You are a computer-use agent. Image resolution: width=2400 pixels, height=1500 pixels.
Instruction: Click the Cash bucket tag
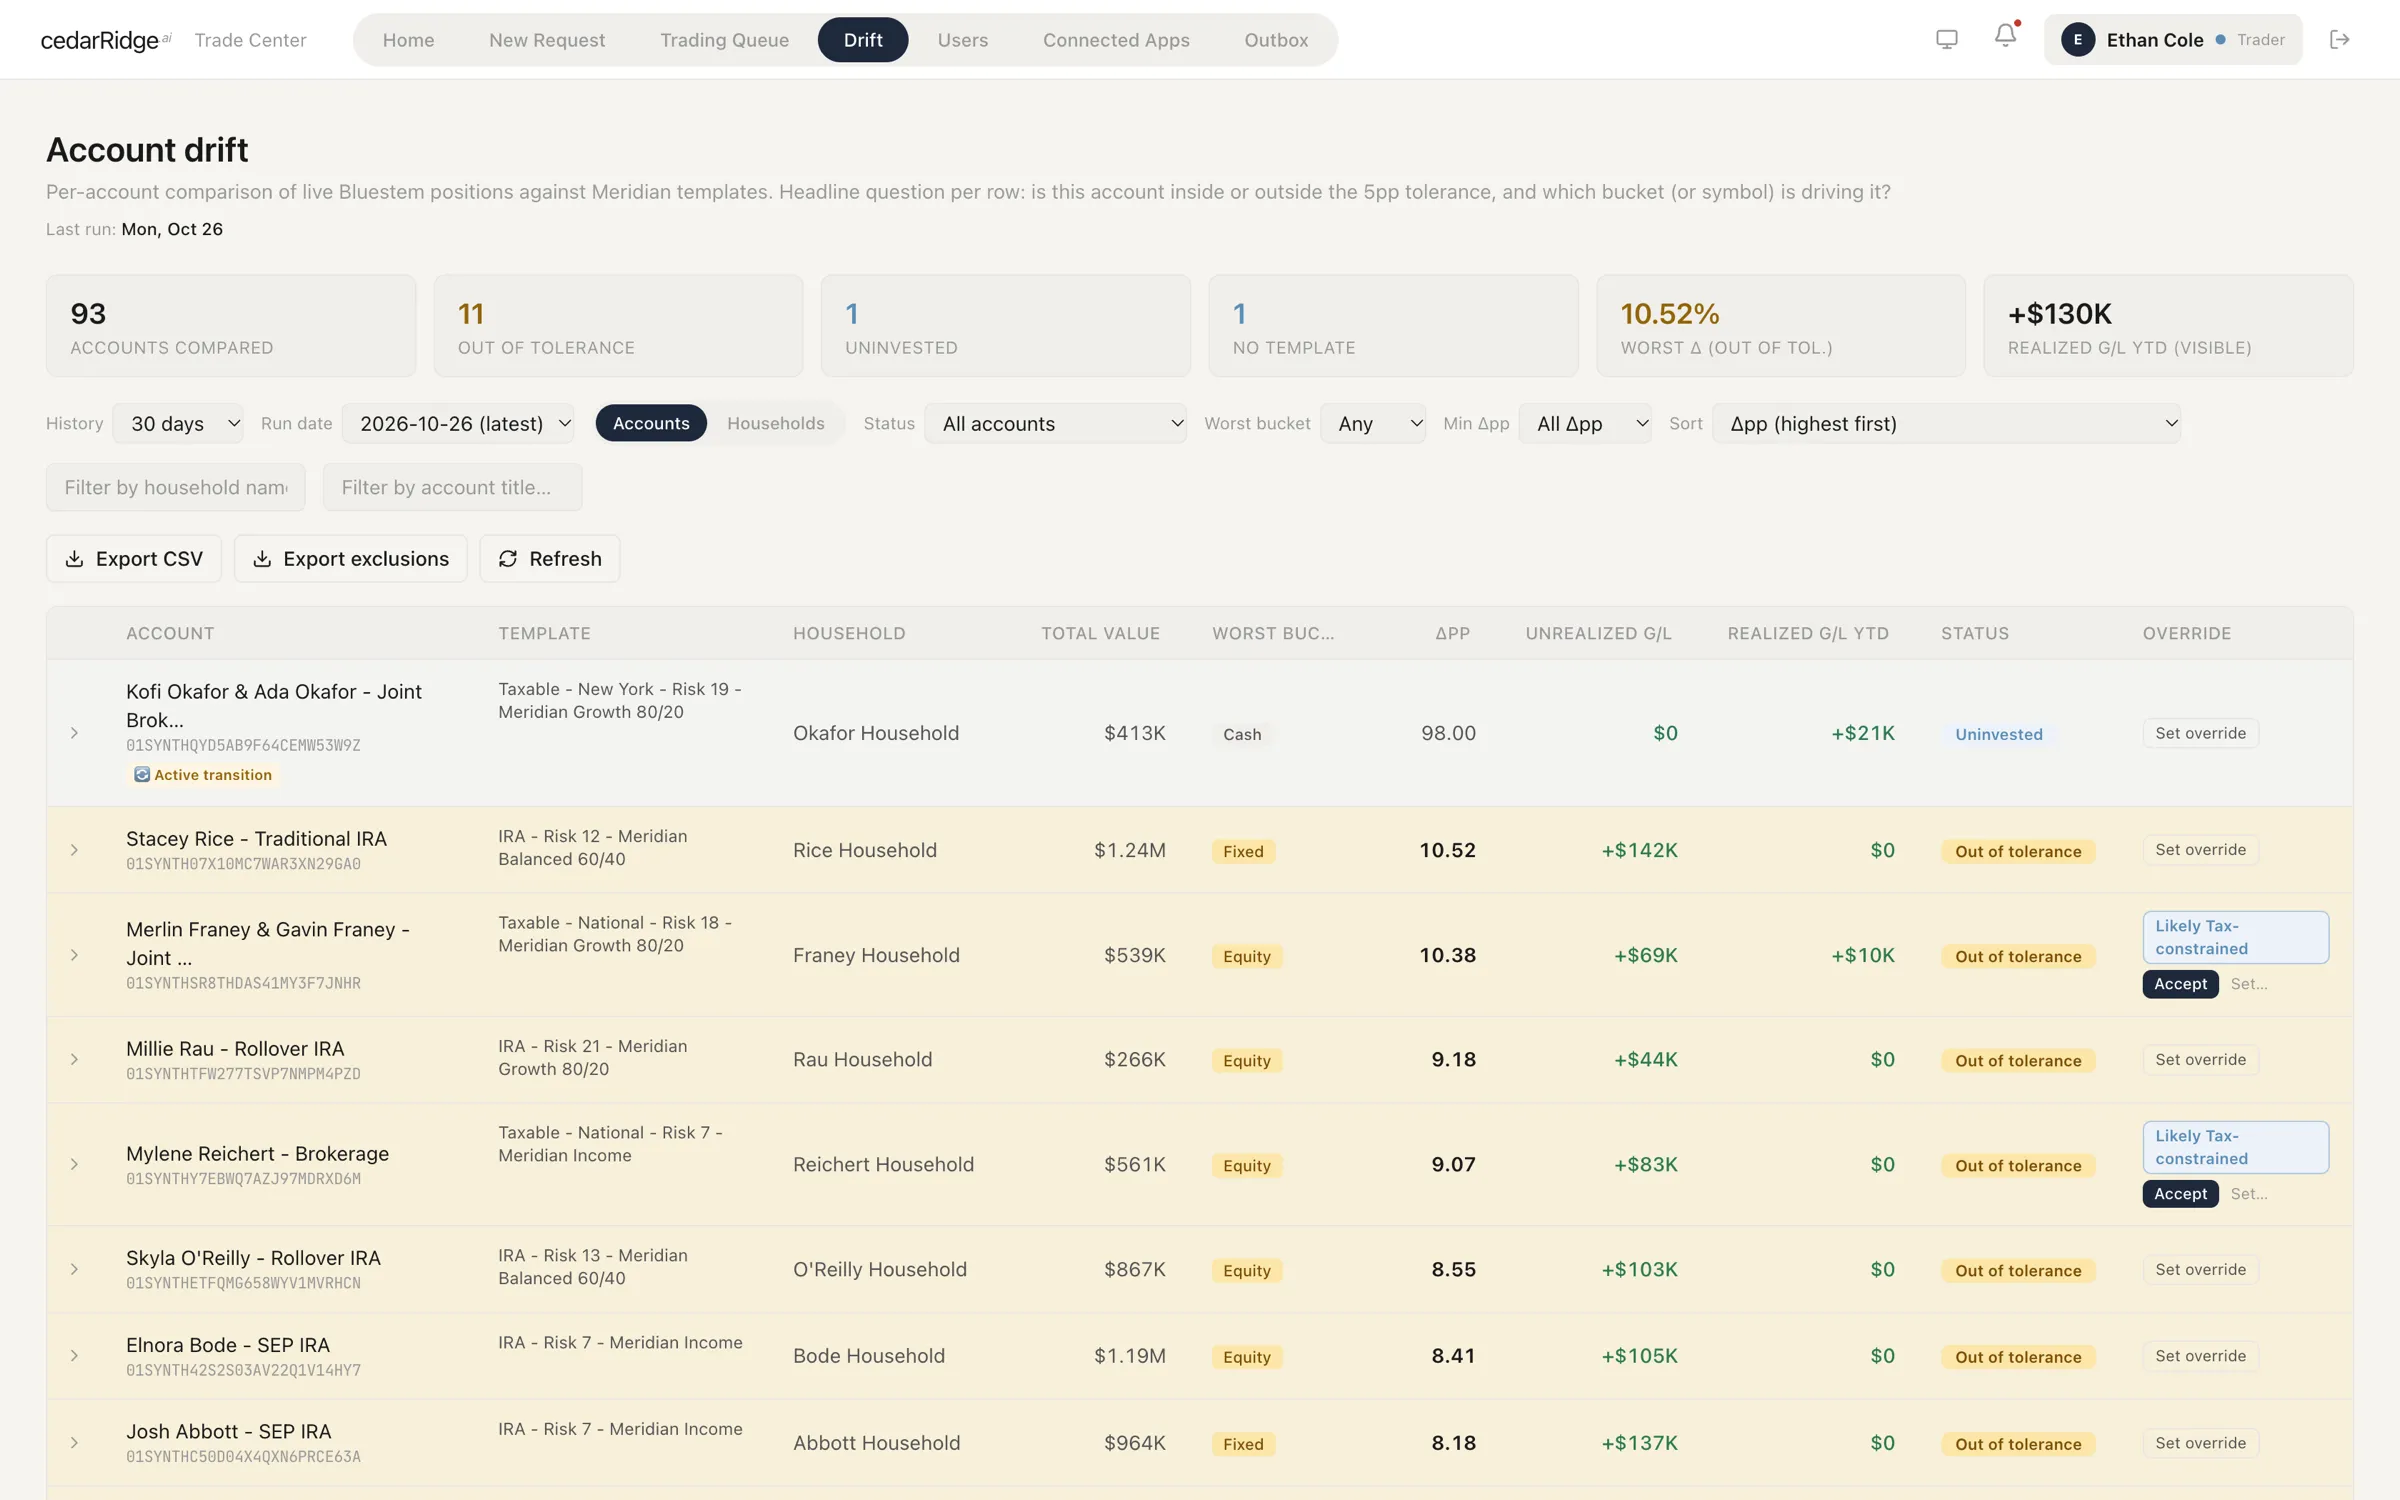click(1242, 734)
